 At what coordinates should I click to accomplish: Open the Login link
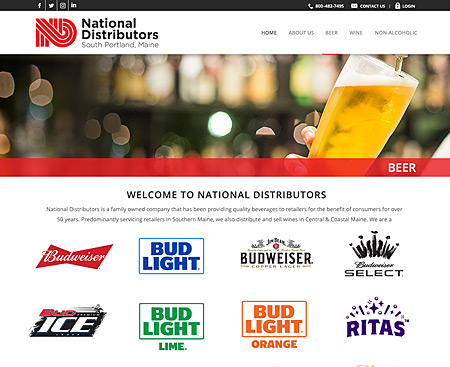408,6
